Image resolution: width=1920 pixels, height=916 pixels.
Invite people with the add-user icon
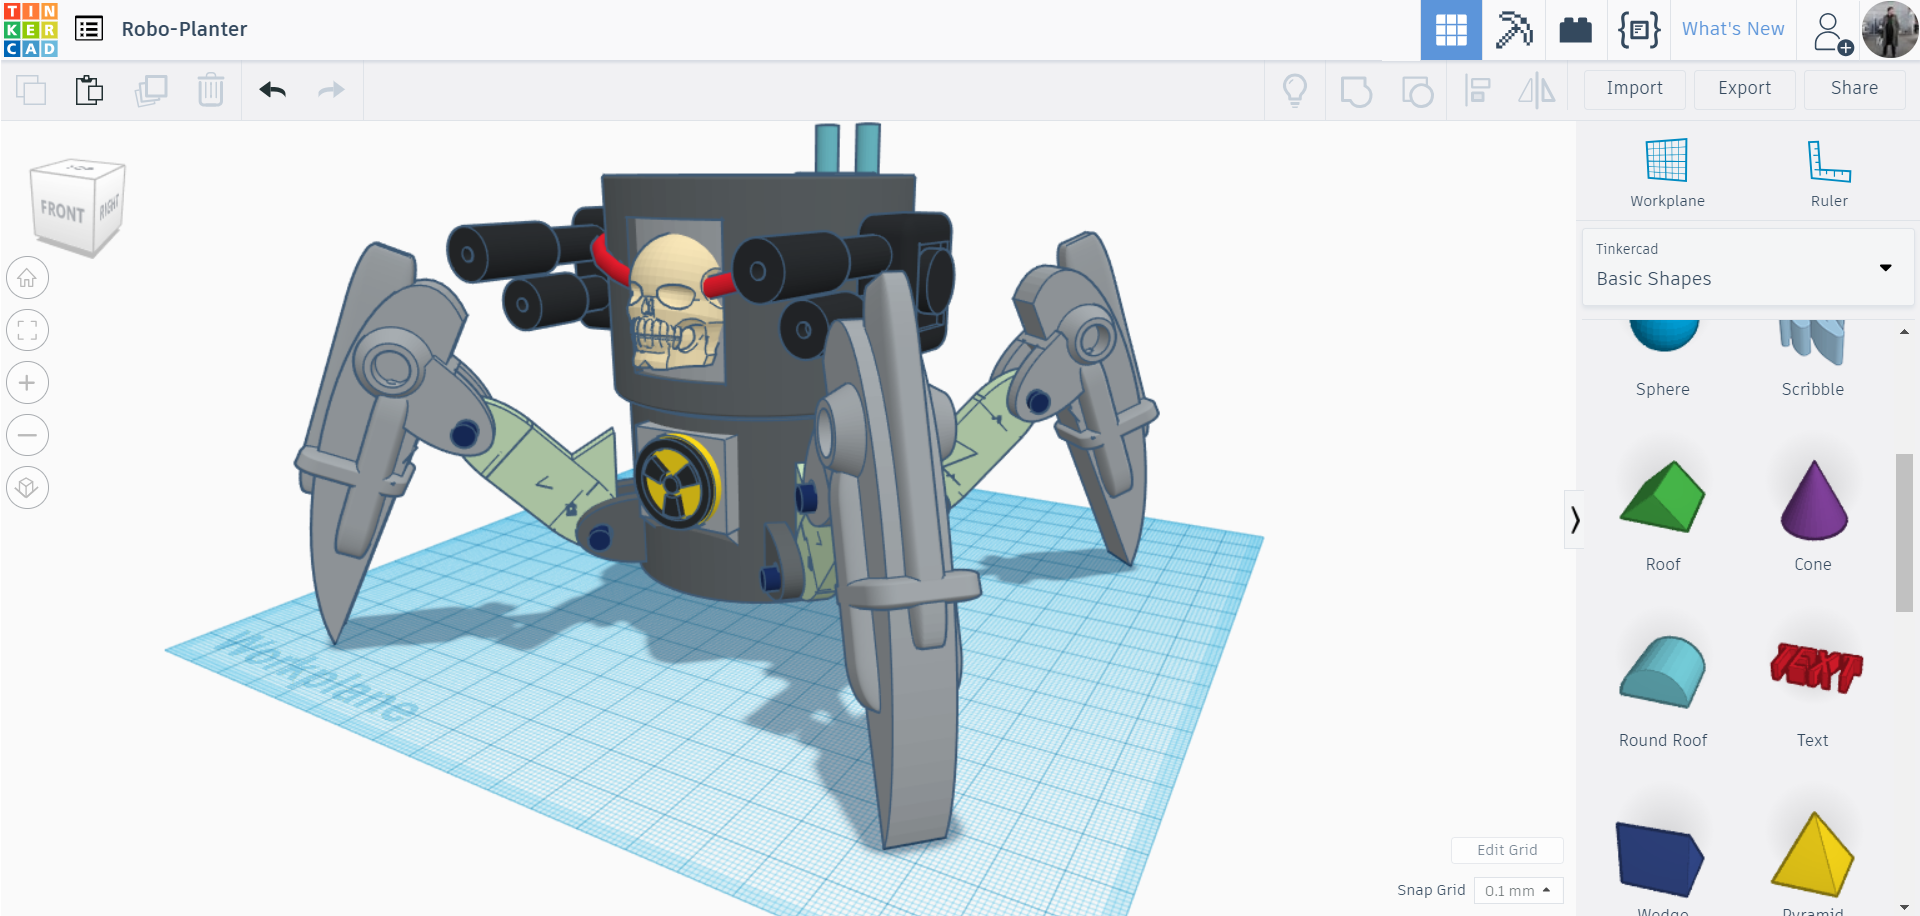[x=1831, y=32]
